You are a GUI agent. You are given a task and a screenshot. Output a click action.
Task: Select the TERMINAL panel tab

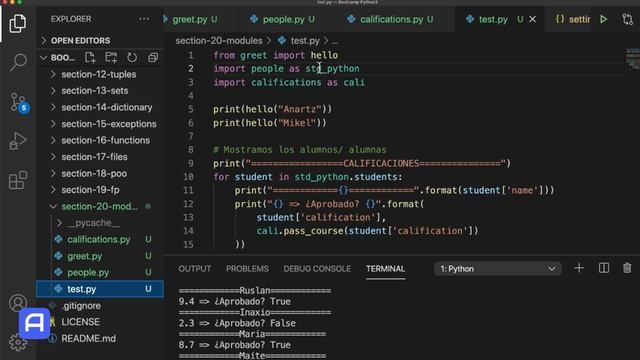[x=385, y=269]
